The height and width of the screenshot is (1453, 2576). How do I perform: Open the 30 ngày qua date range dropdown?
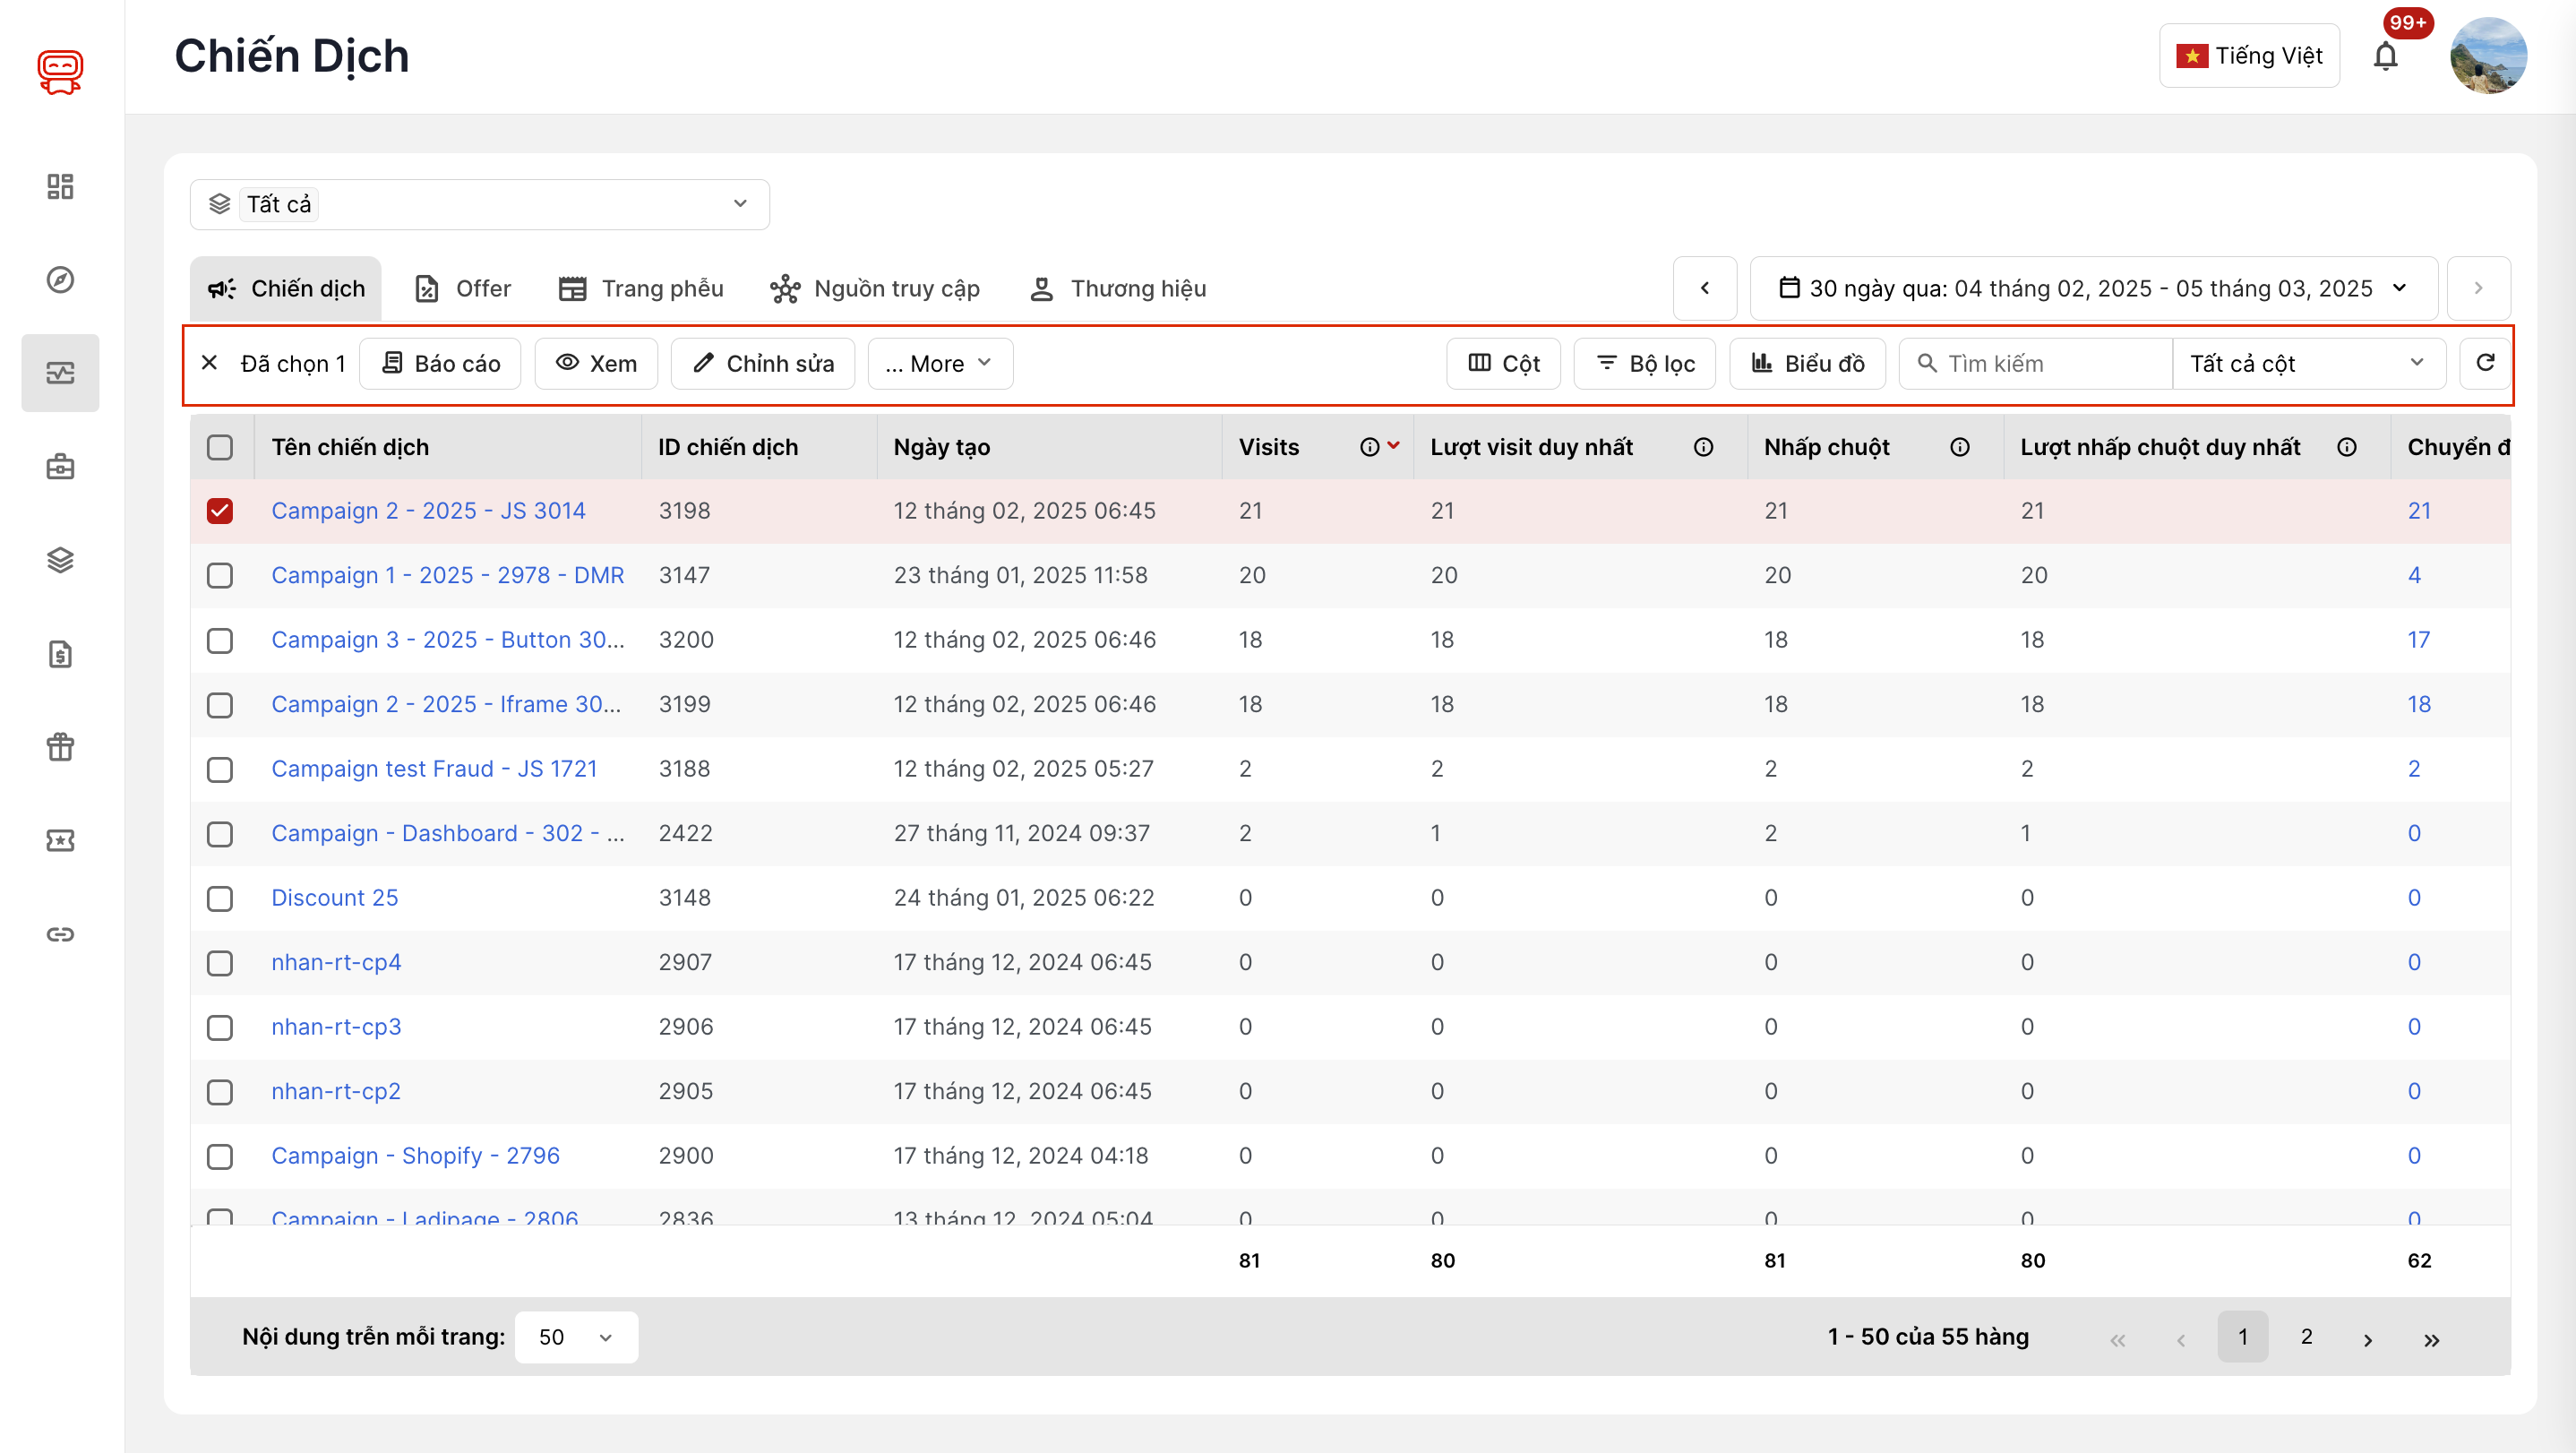[2093, 288]
